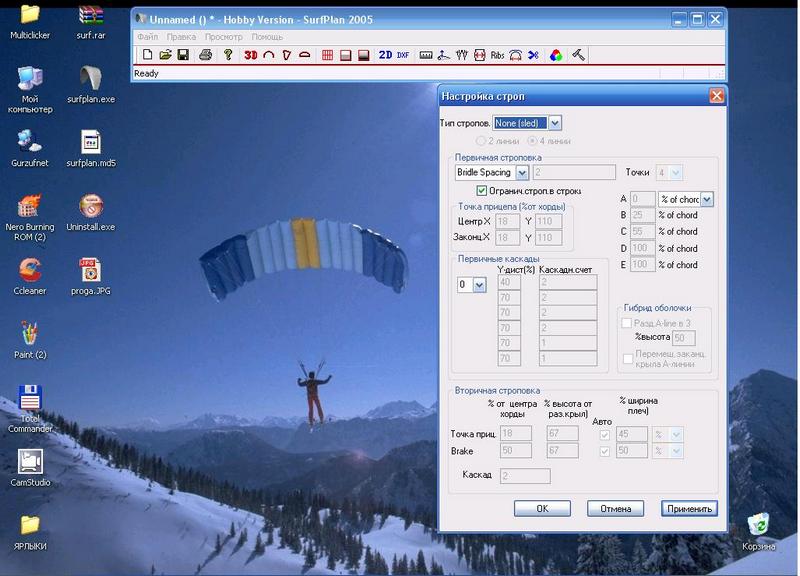
Task: Expand the % of chord dropdown for row A
Action: coord(707,199)
